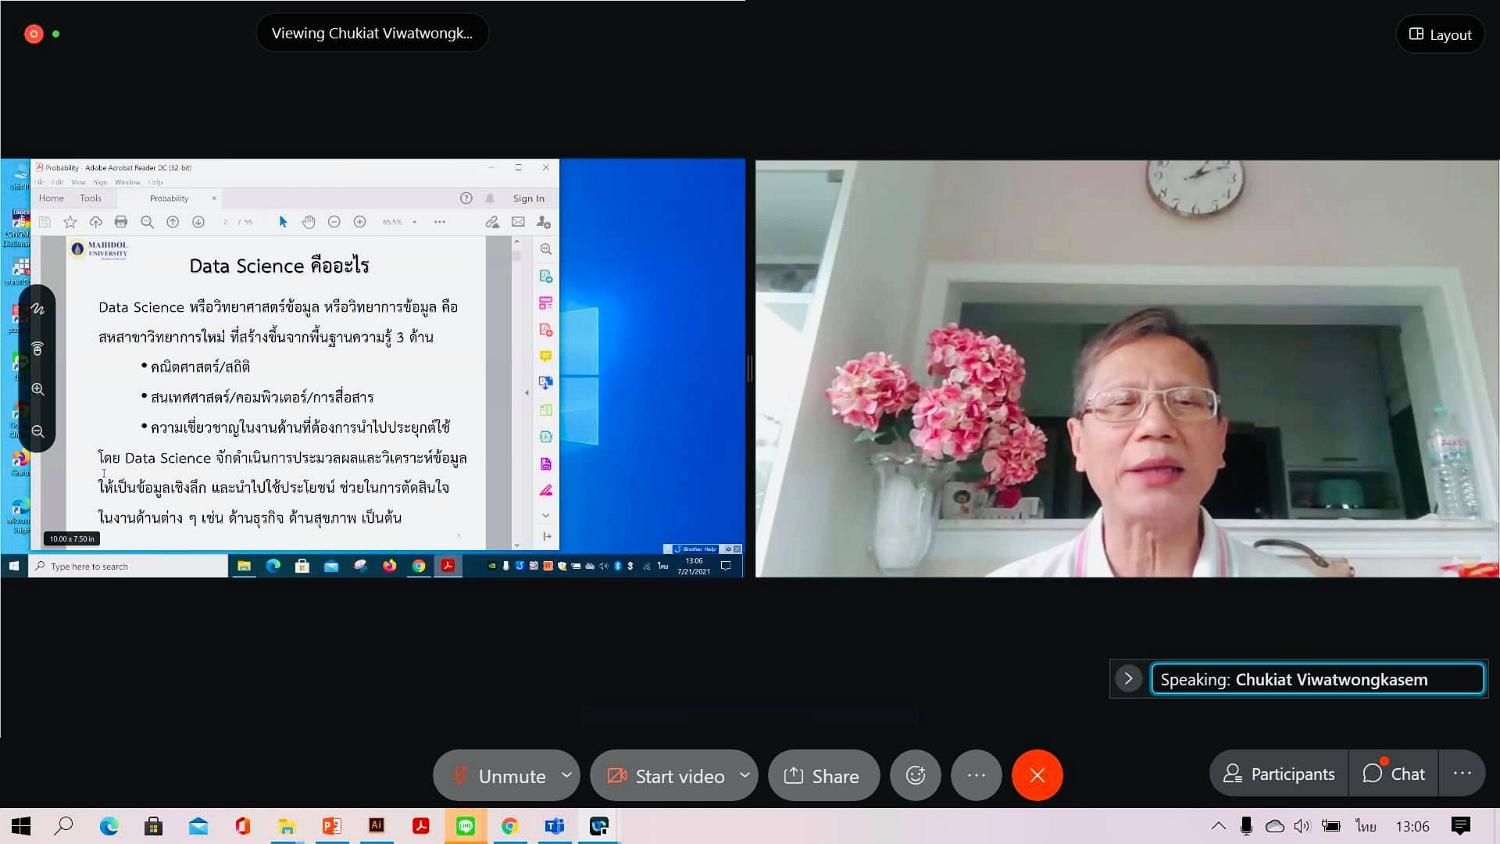Open Microsoft Store from the taskbar
The height and width of the screenshot is (844, 1500).
tap(153, 826)
